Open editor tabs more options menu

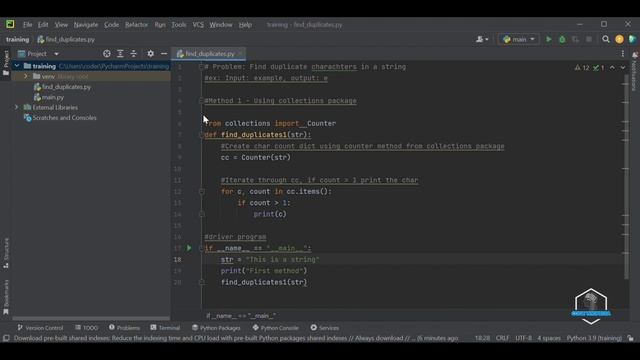[622, 53]
